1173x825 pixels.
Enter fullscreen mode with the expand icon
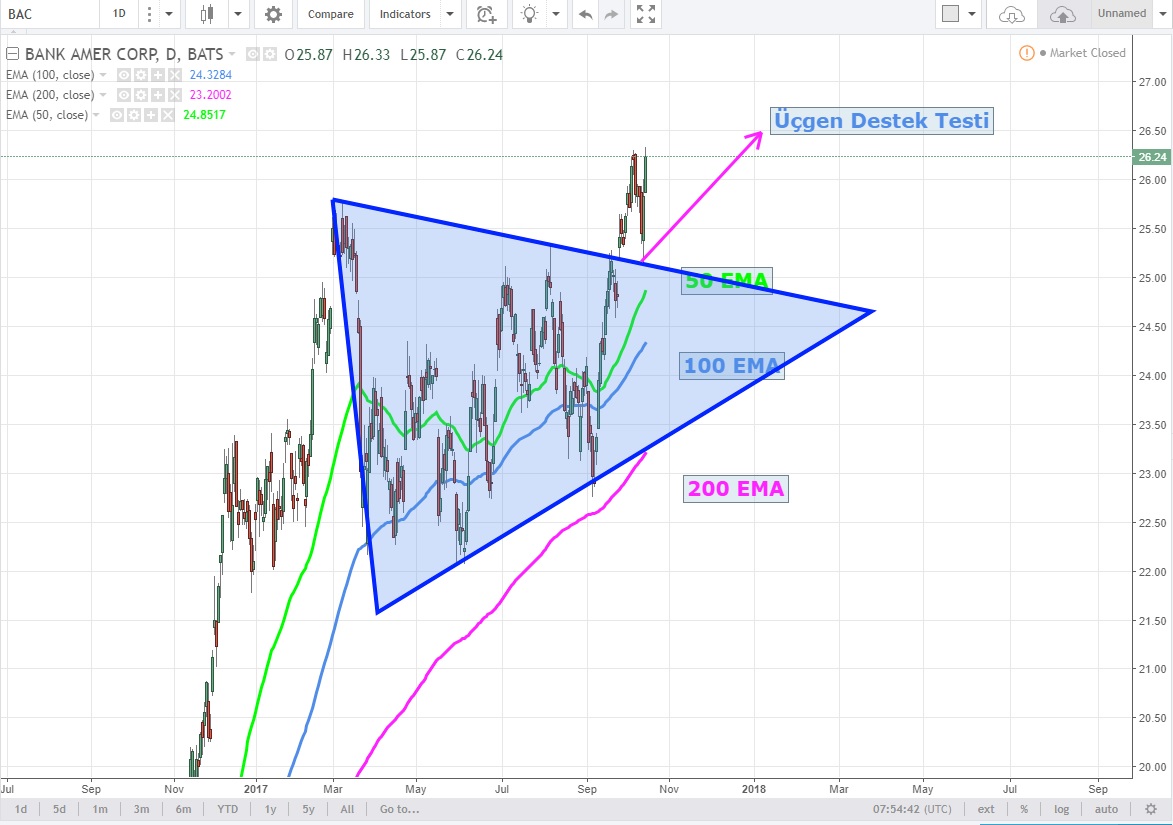646,14
